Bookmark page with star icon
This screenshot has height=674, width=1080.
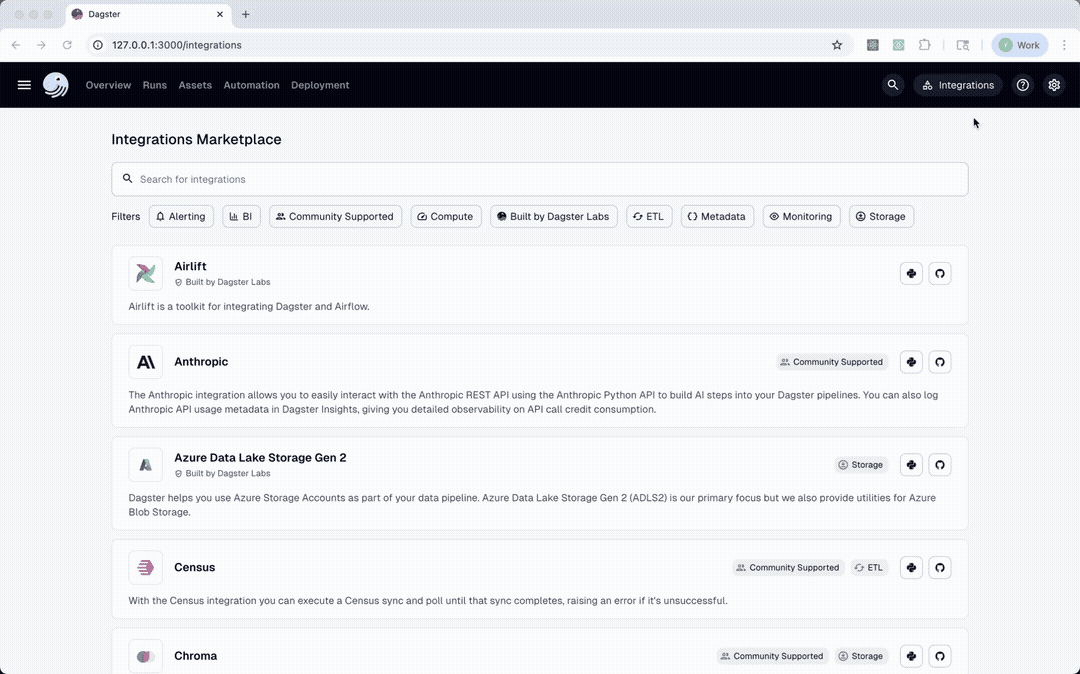[x=837, y=45]
